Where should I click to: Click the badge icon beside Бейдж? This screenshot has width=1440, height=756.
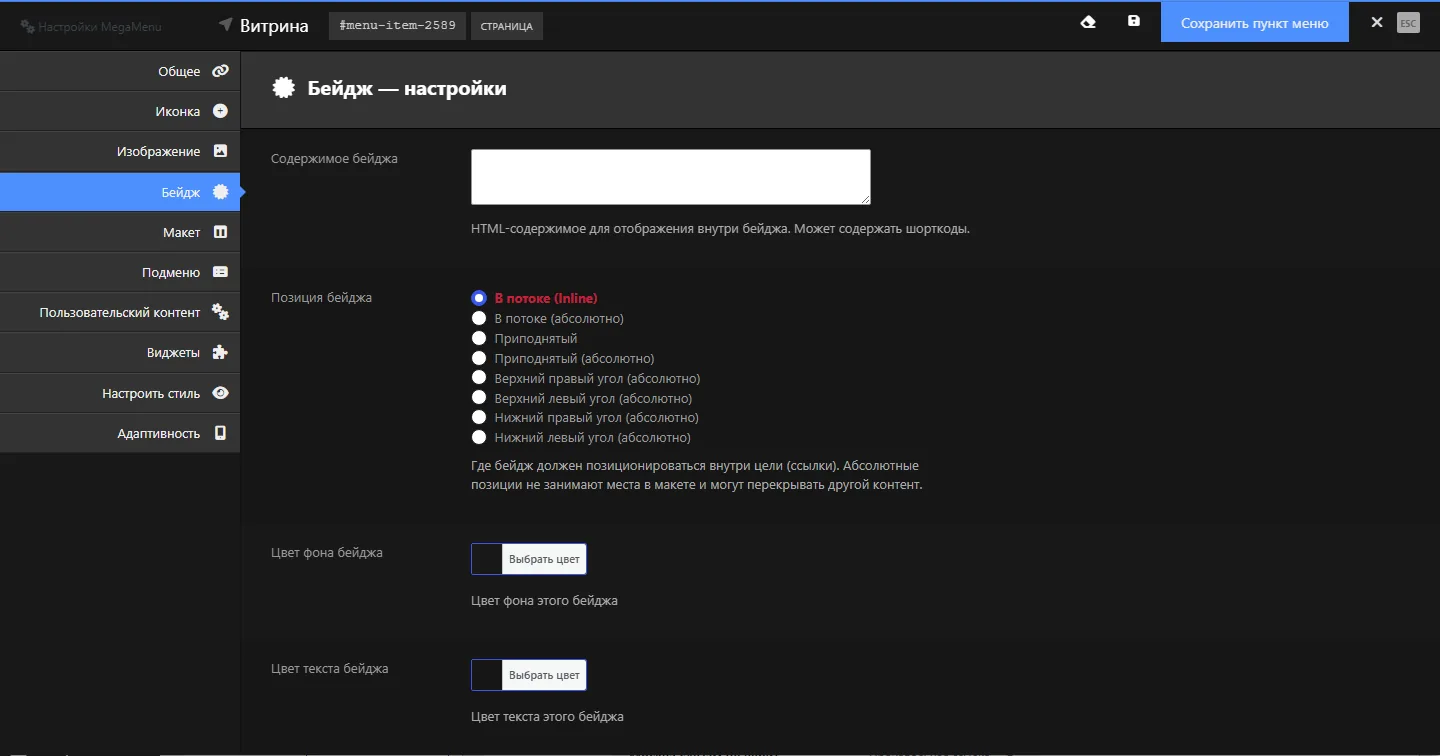tap(221, 192)
